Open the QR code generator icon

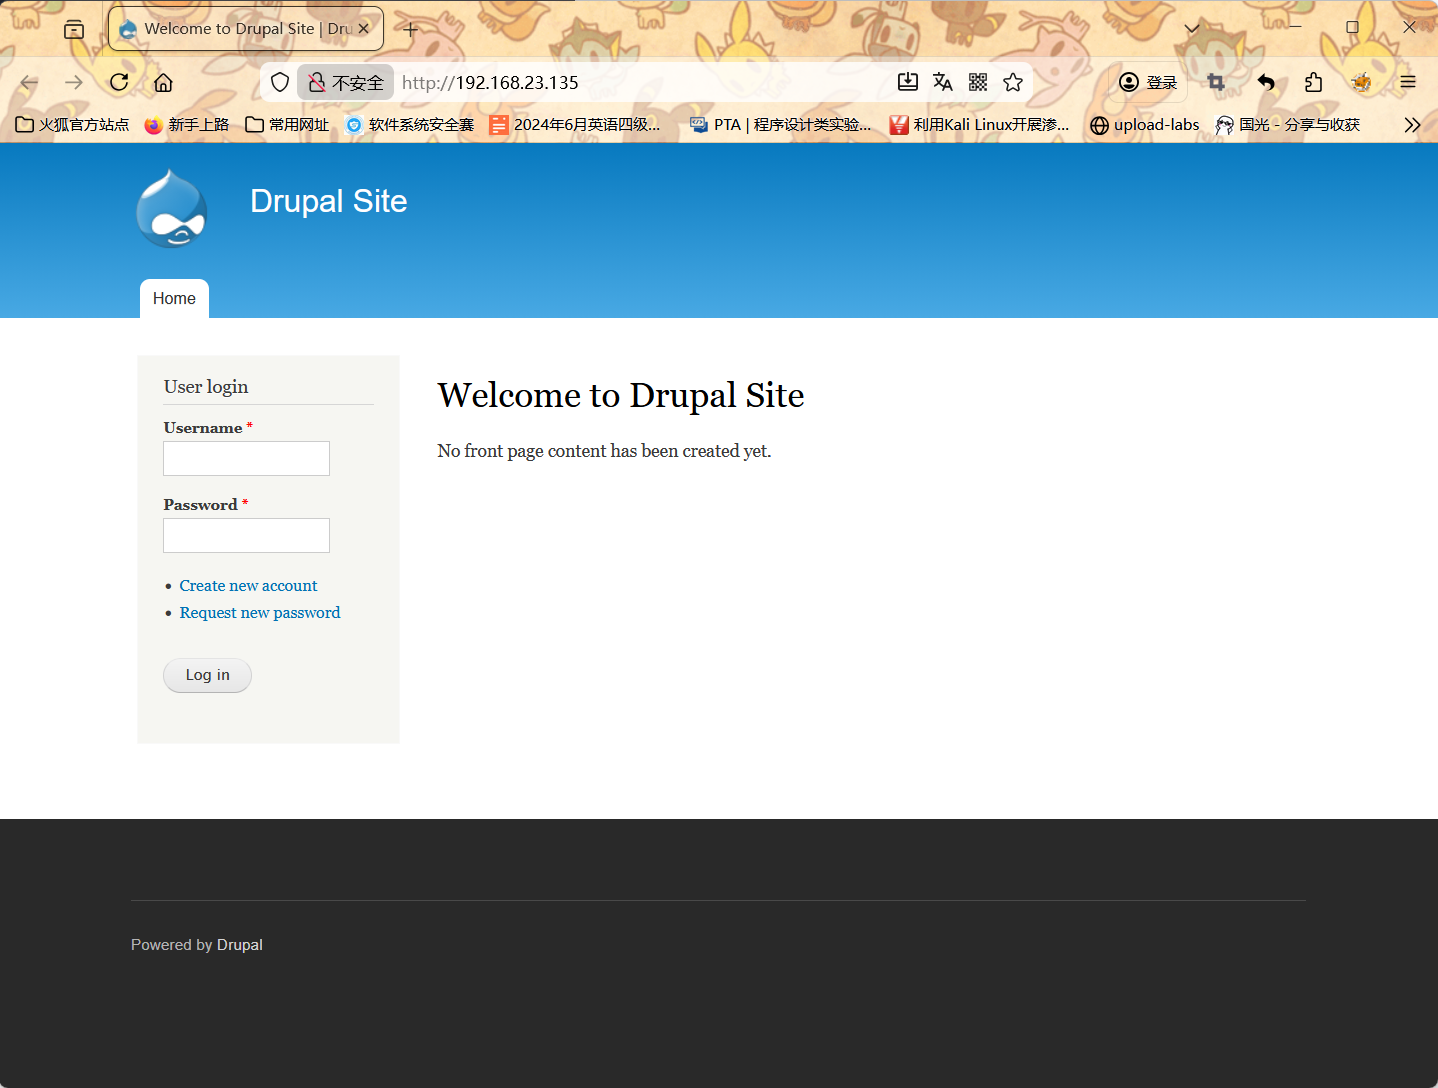[978, 82]
